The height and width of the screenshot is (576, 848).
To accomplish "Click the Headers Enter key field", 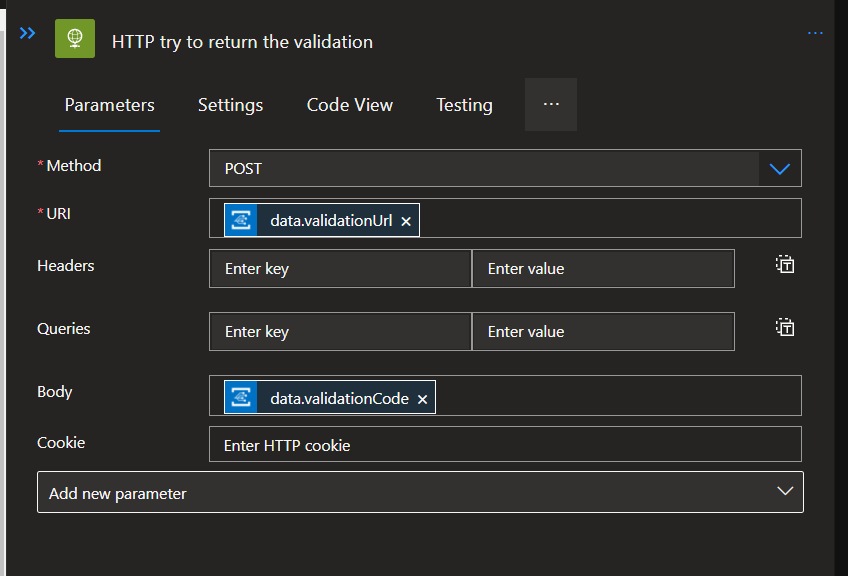I will [x=340, y=268].
